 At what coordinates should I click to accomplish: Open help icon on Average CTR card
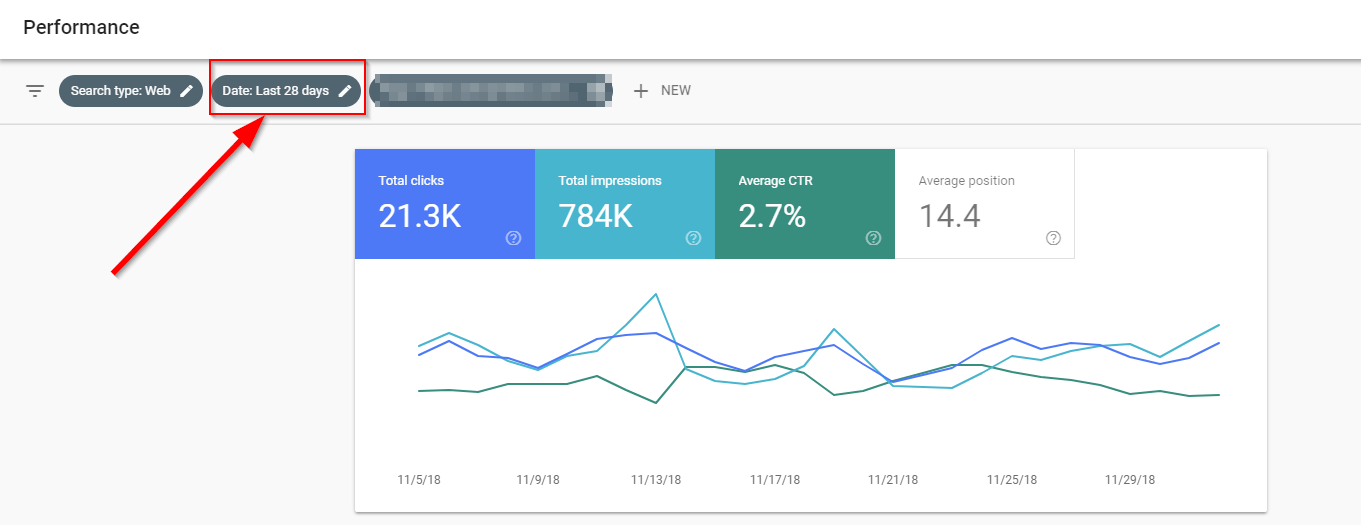[x=873, y=238]
